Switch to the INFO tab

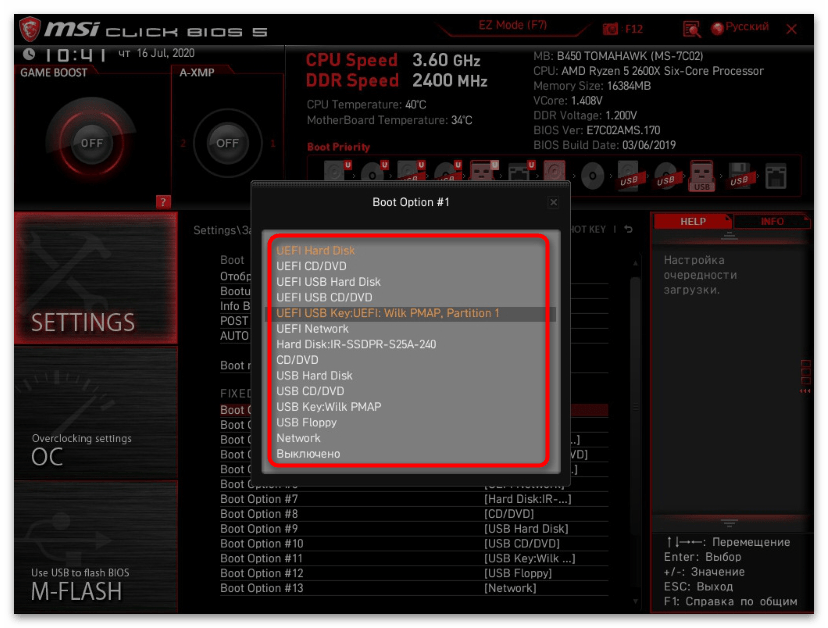(772, 221)
